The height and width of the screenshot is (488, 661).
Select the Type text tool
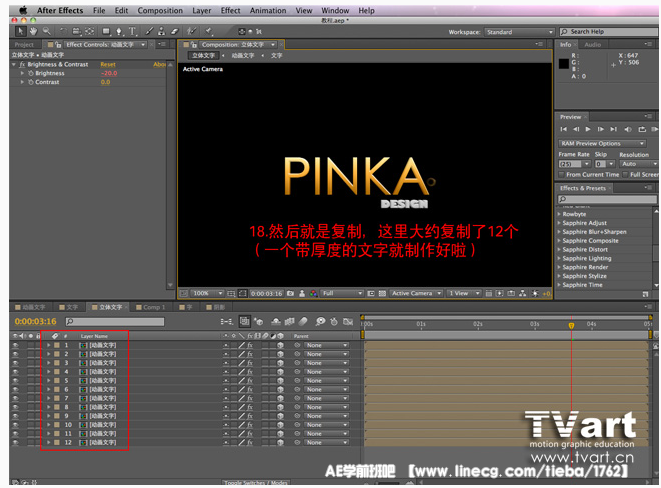[x=132, y=31]
